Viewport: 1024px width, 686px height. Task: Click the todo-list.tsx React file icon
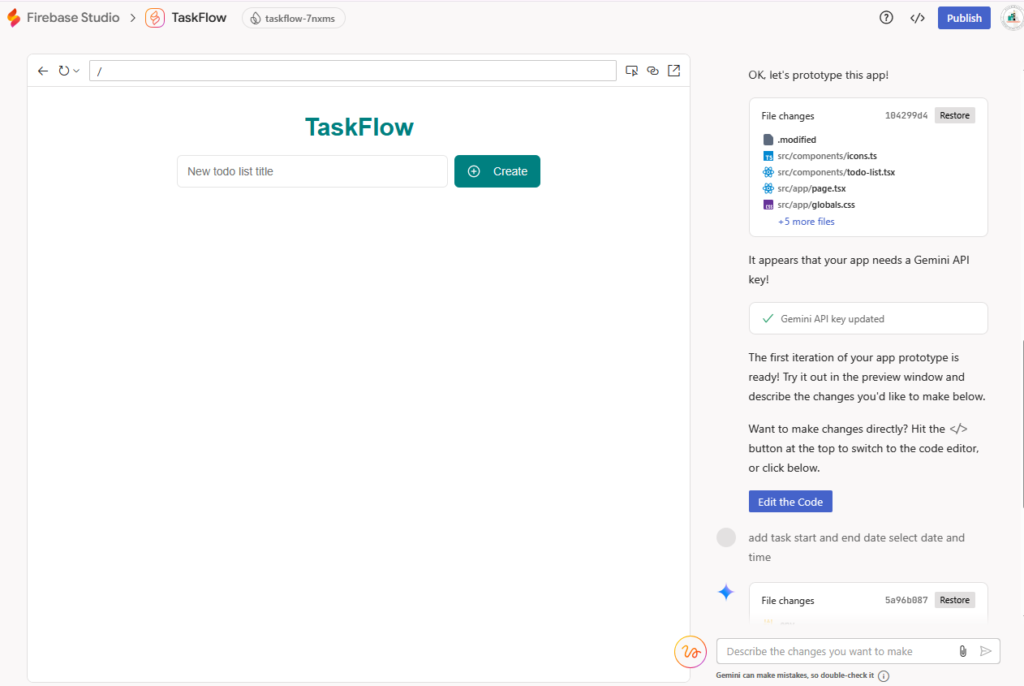768,172
